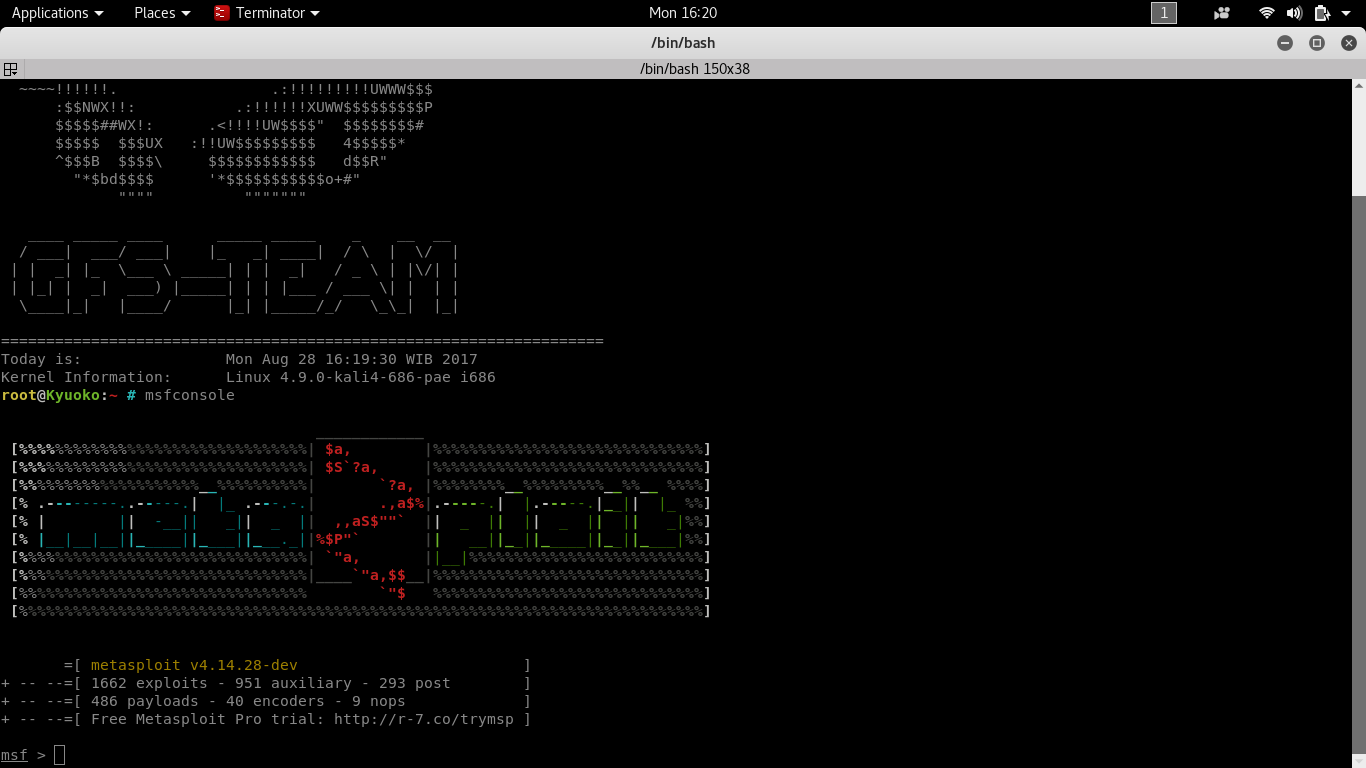This screenshot has height=768, width=1366.
Task: Click the 'Today is:' label
Action: (41, 359)
